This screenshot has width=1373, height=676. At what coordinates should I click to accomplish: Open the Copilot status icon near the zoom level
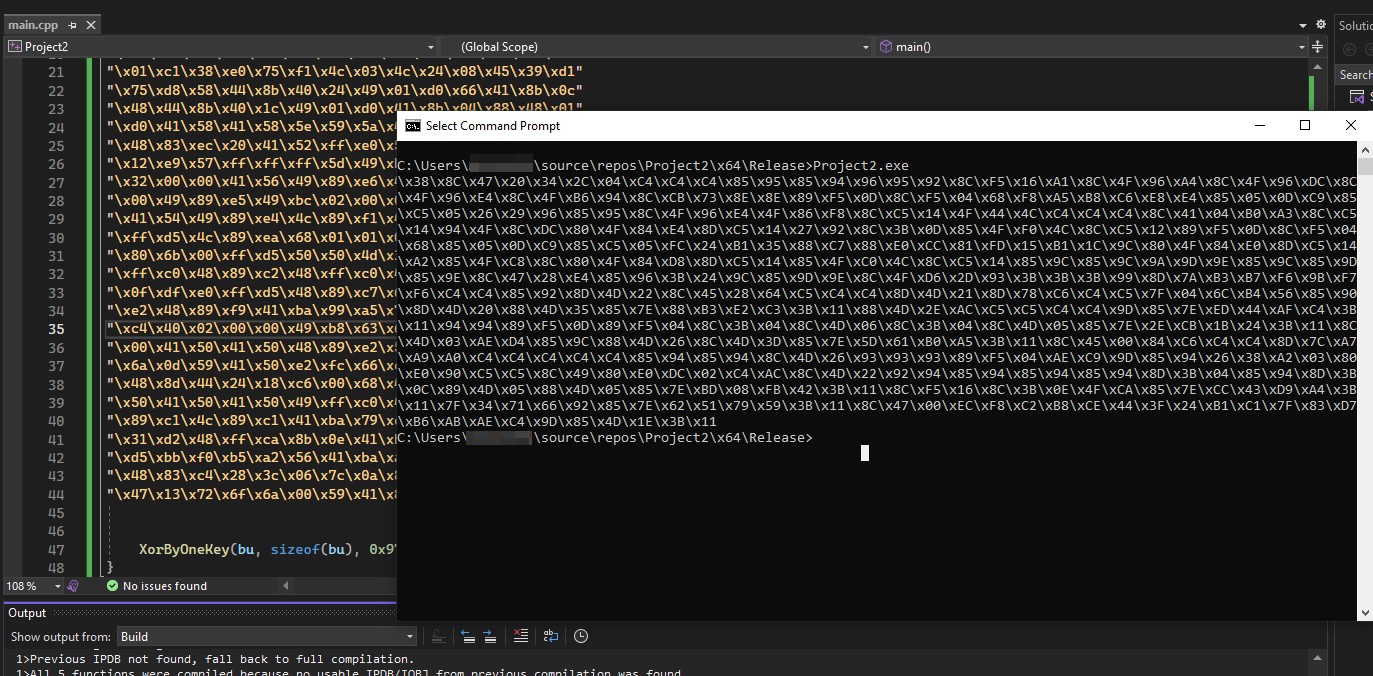pos(72,587)
